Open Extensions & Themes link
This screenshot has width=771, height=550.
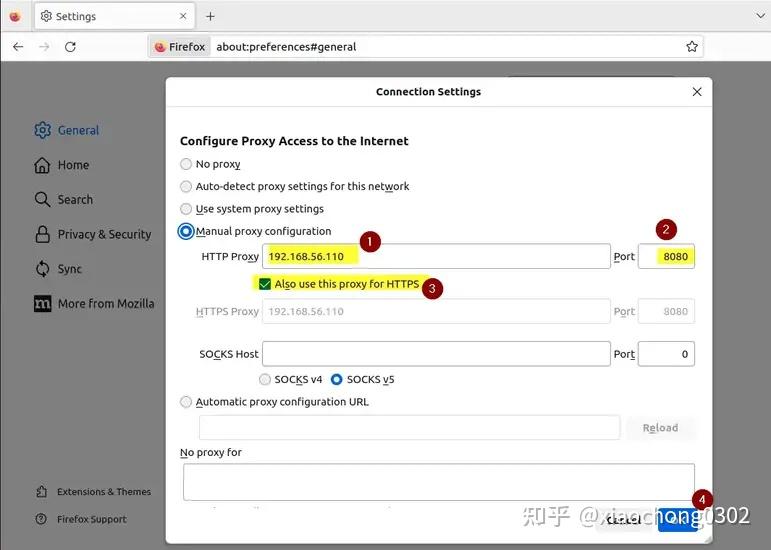[93, 492]
